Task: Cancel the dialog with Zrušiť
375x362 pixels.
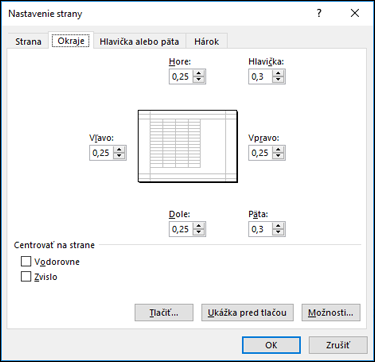Action: (338, 345)
